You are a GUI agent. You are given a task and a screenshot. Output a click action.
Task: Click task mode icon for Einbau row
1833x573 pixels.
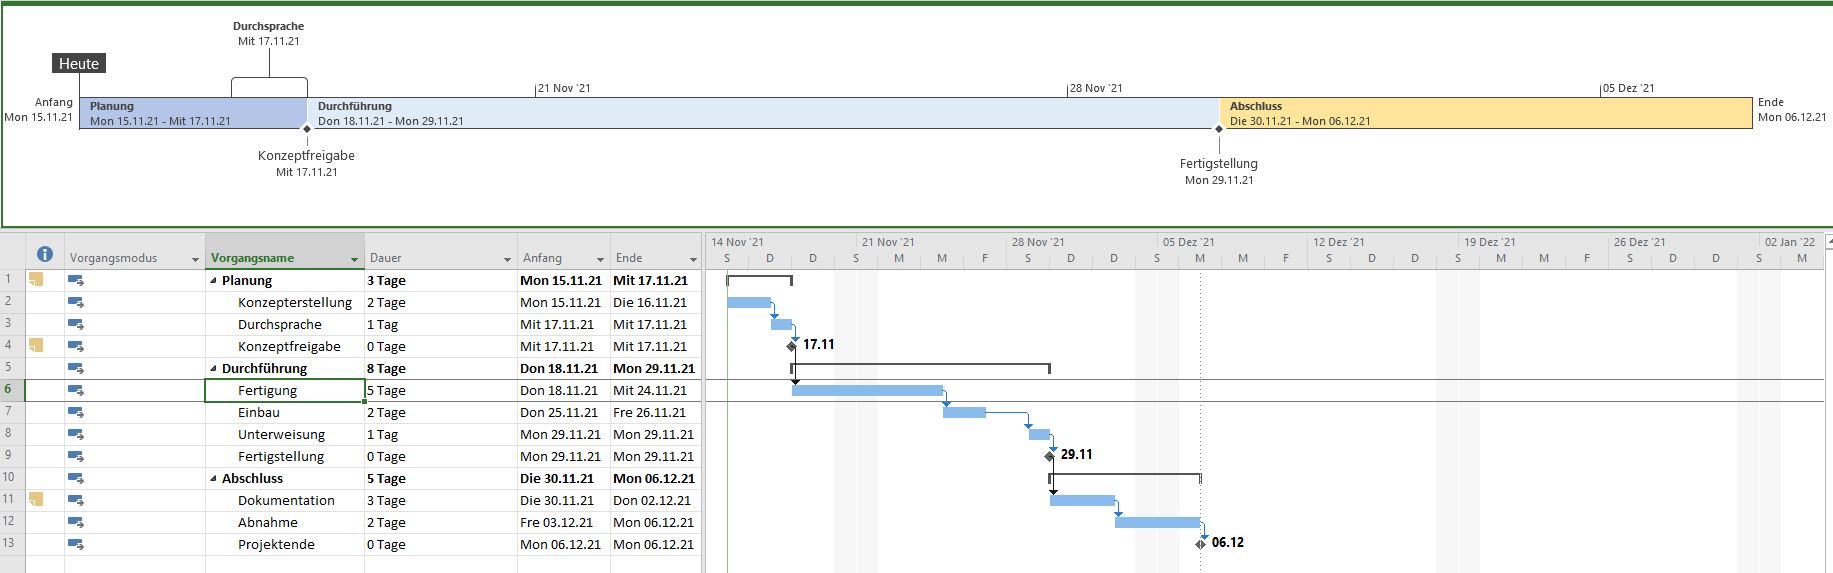[76, 413]
